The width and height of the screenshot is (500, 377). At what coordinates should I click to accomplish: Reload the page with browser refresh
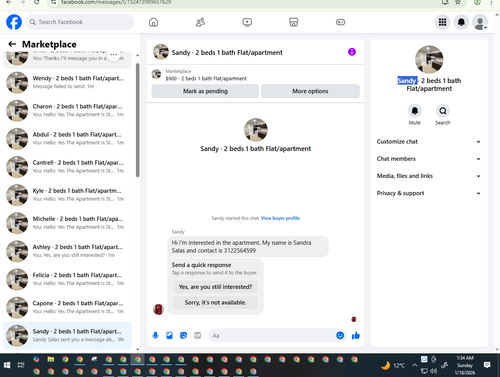(x=37, y=2)
